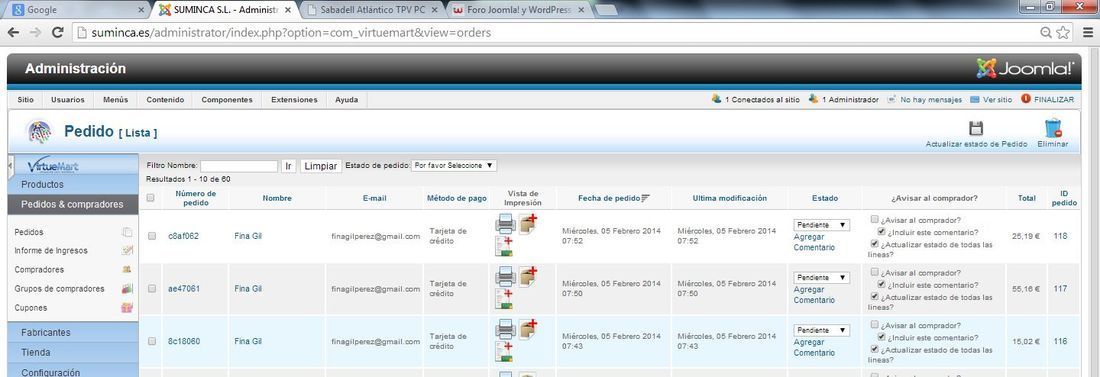The image size is (1100, 377).
Task: Open the Estado de pedido filter dropdown
Action: pos(455,166)
